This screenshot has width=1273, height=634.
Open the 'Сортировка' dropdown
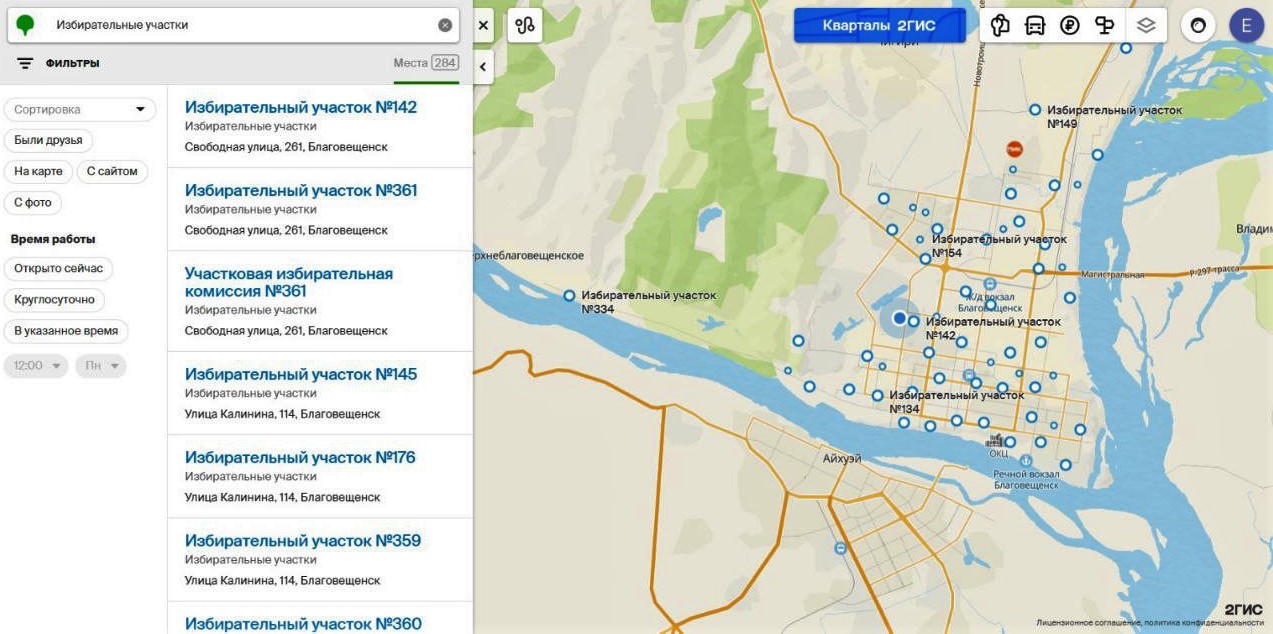[x=80, y=109]
